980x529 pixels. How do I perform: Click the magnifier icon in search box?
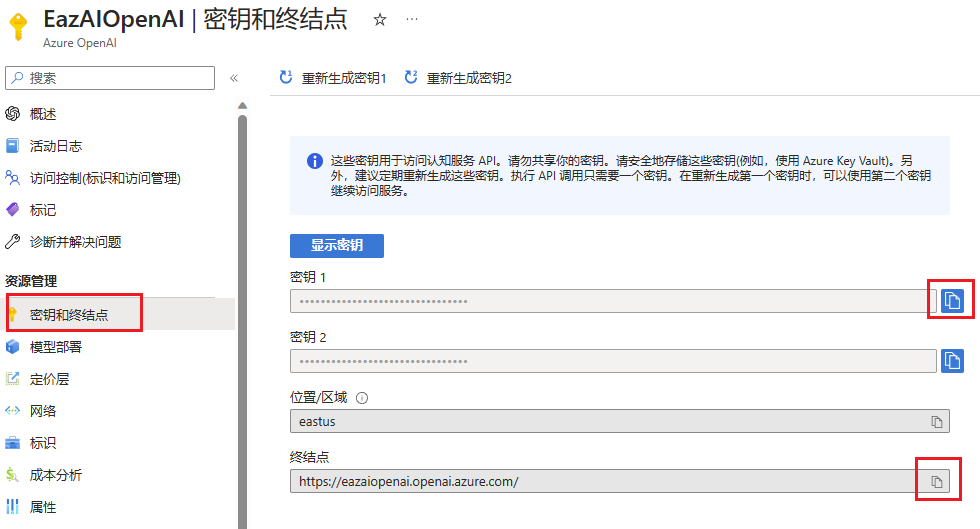(x=18, y=78)
